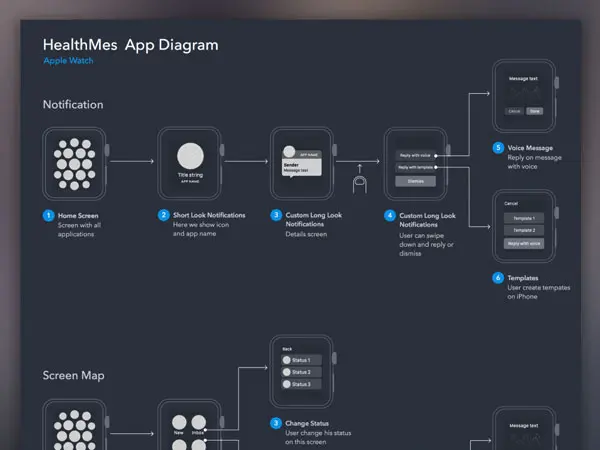The height and width of the screenshot is (450, 600).
Task: Tap Back on the Change Status watch
Action: click(287, 349)
